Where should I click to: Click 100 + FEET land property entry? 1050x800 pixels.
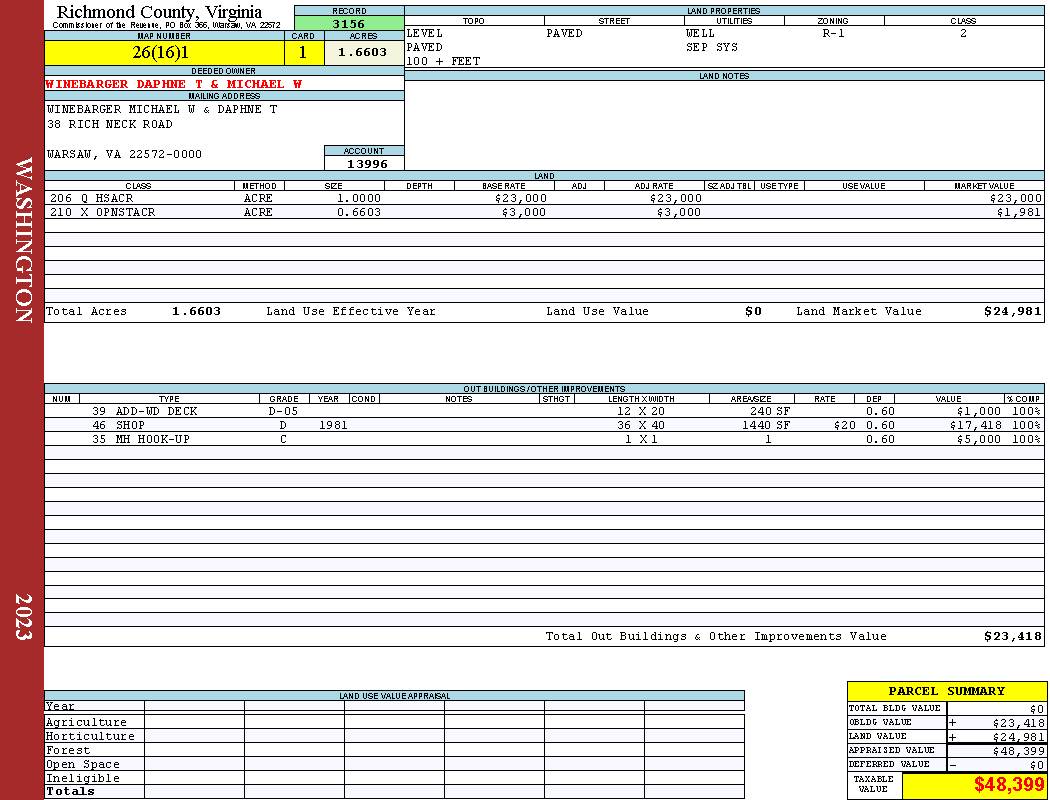[443, 62]
